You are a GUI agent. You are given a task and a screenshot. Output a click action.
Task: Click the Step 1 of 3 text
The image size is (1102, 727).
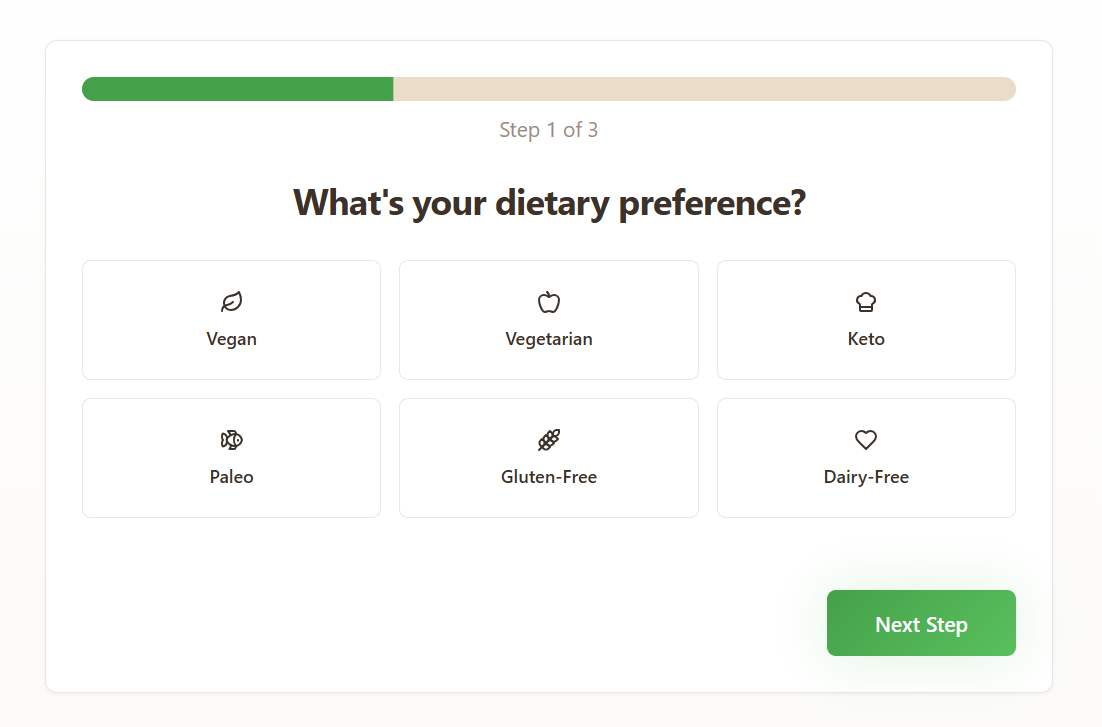click(549, 130)
